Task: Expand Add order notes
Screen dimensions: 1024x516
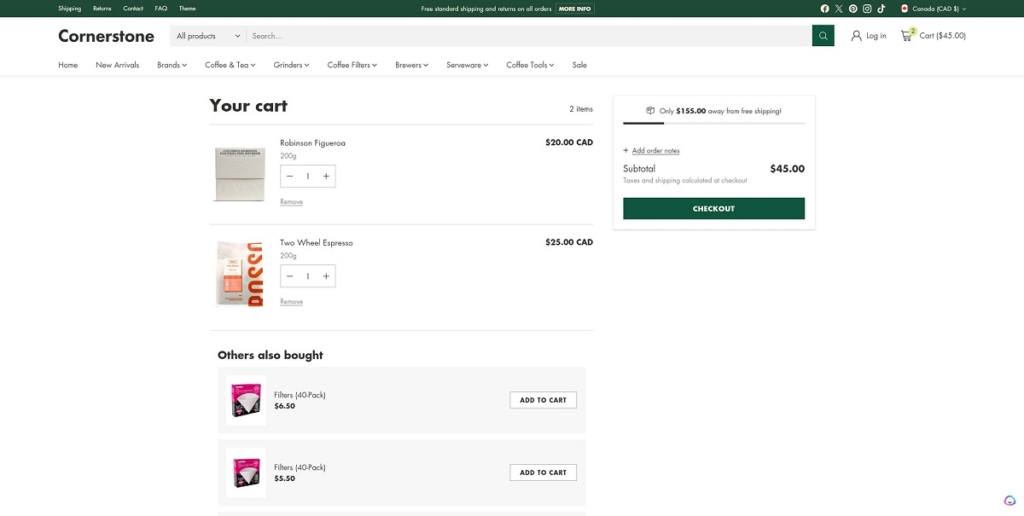Action: pyautogui.click(x=655, y=151)
